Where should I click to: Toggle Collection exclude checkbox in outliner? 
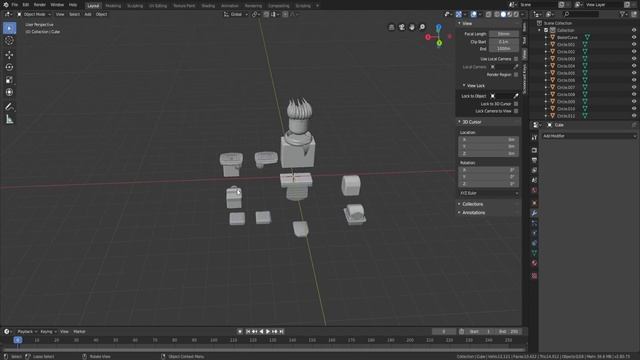(x=546, y=30)
